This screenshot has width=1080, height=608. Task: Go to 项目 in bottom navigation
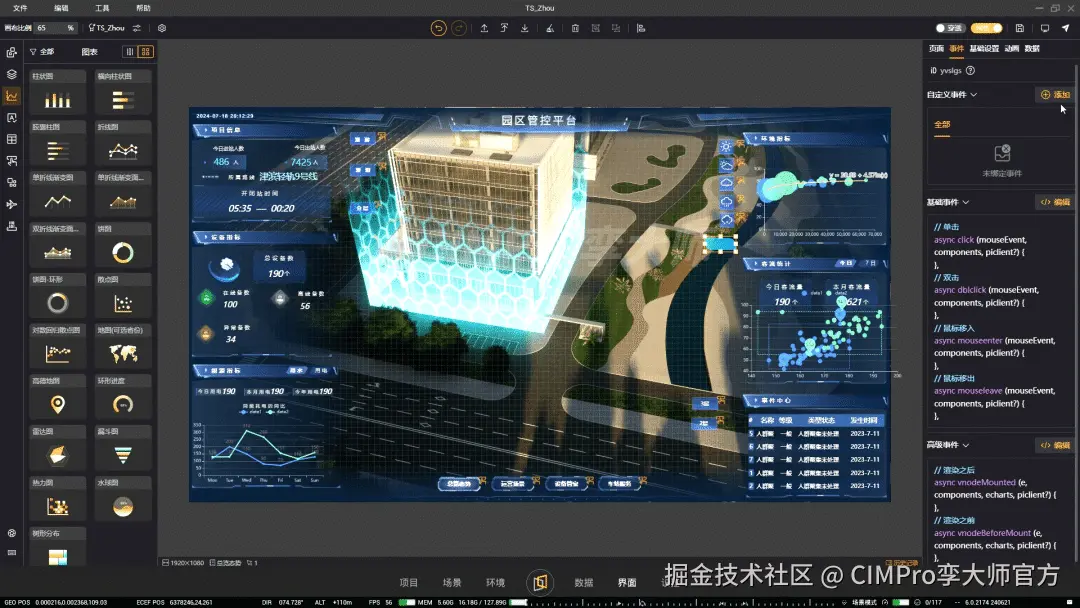pos(408,583)
